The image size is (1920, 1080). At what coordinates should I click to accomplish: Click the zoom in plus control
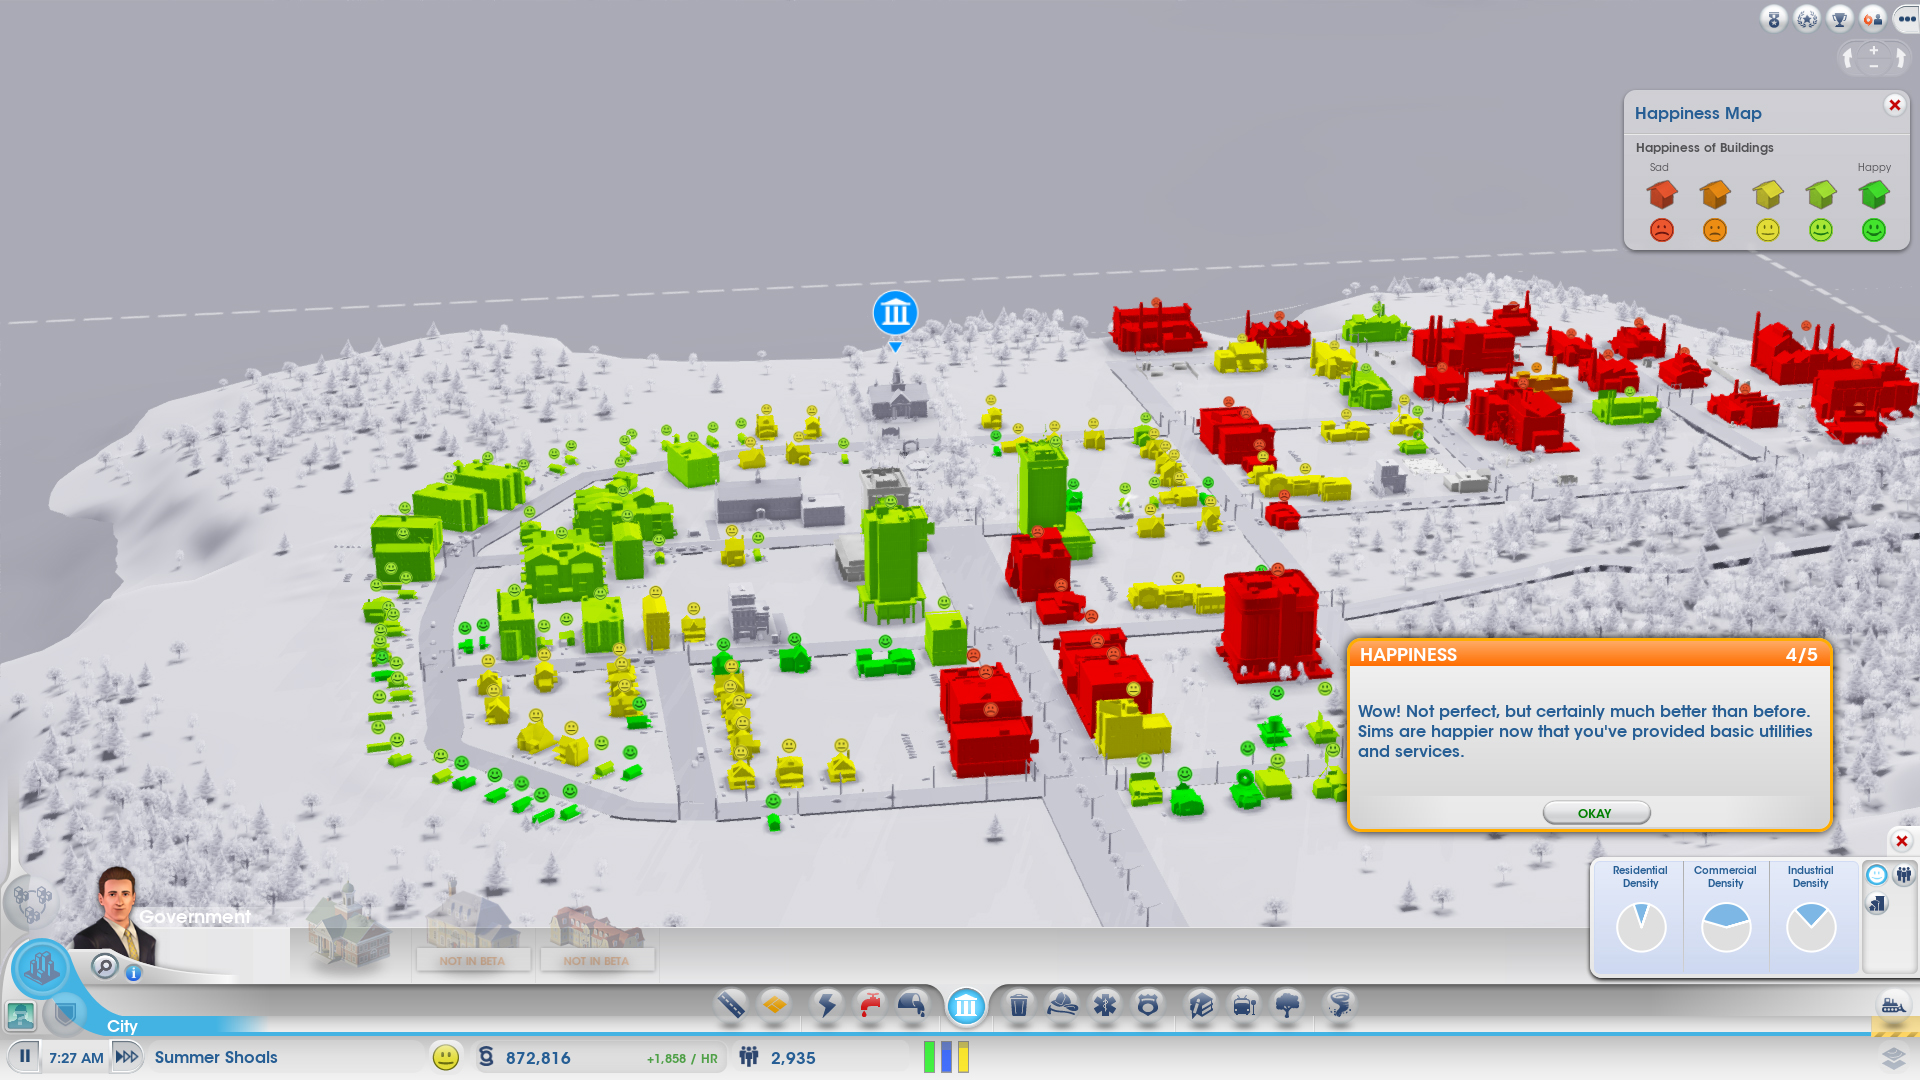[1874, 50]
